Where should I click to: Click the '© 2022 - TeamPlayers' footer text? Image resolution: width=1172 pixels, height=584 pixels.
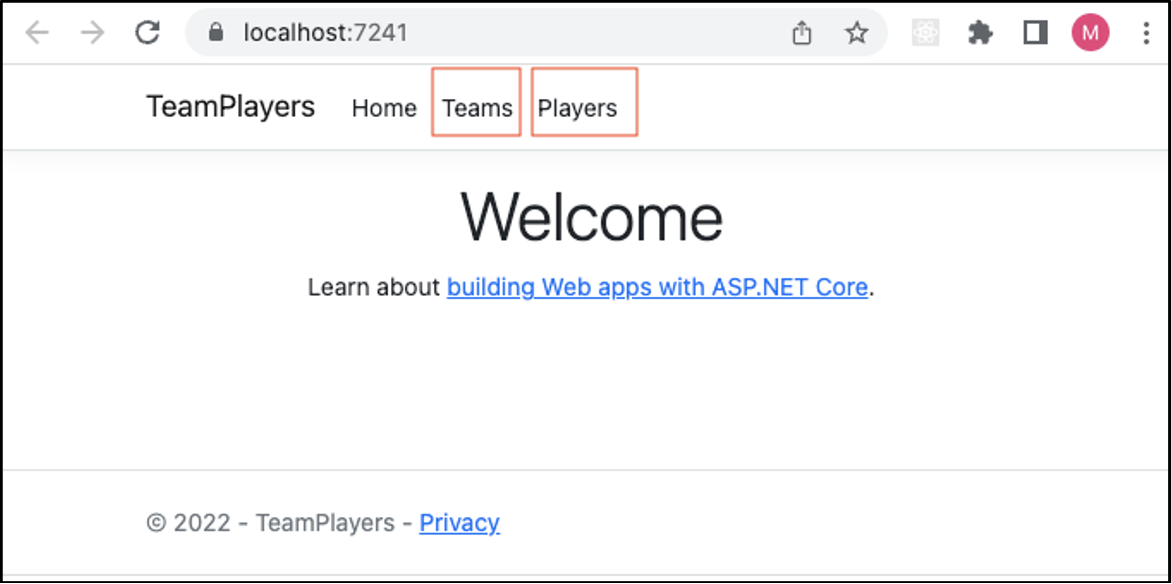[x=271, y=523]
